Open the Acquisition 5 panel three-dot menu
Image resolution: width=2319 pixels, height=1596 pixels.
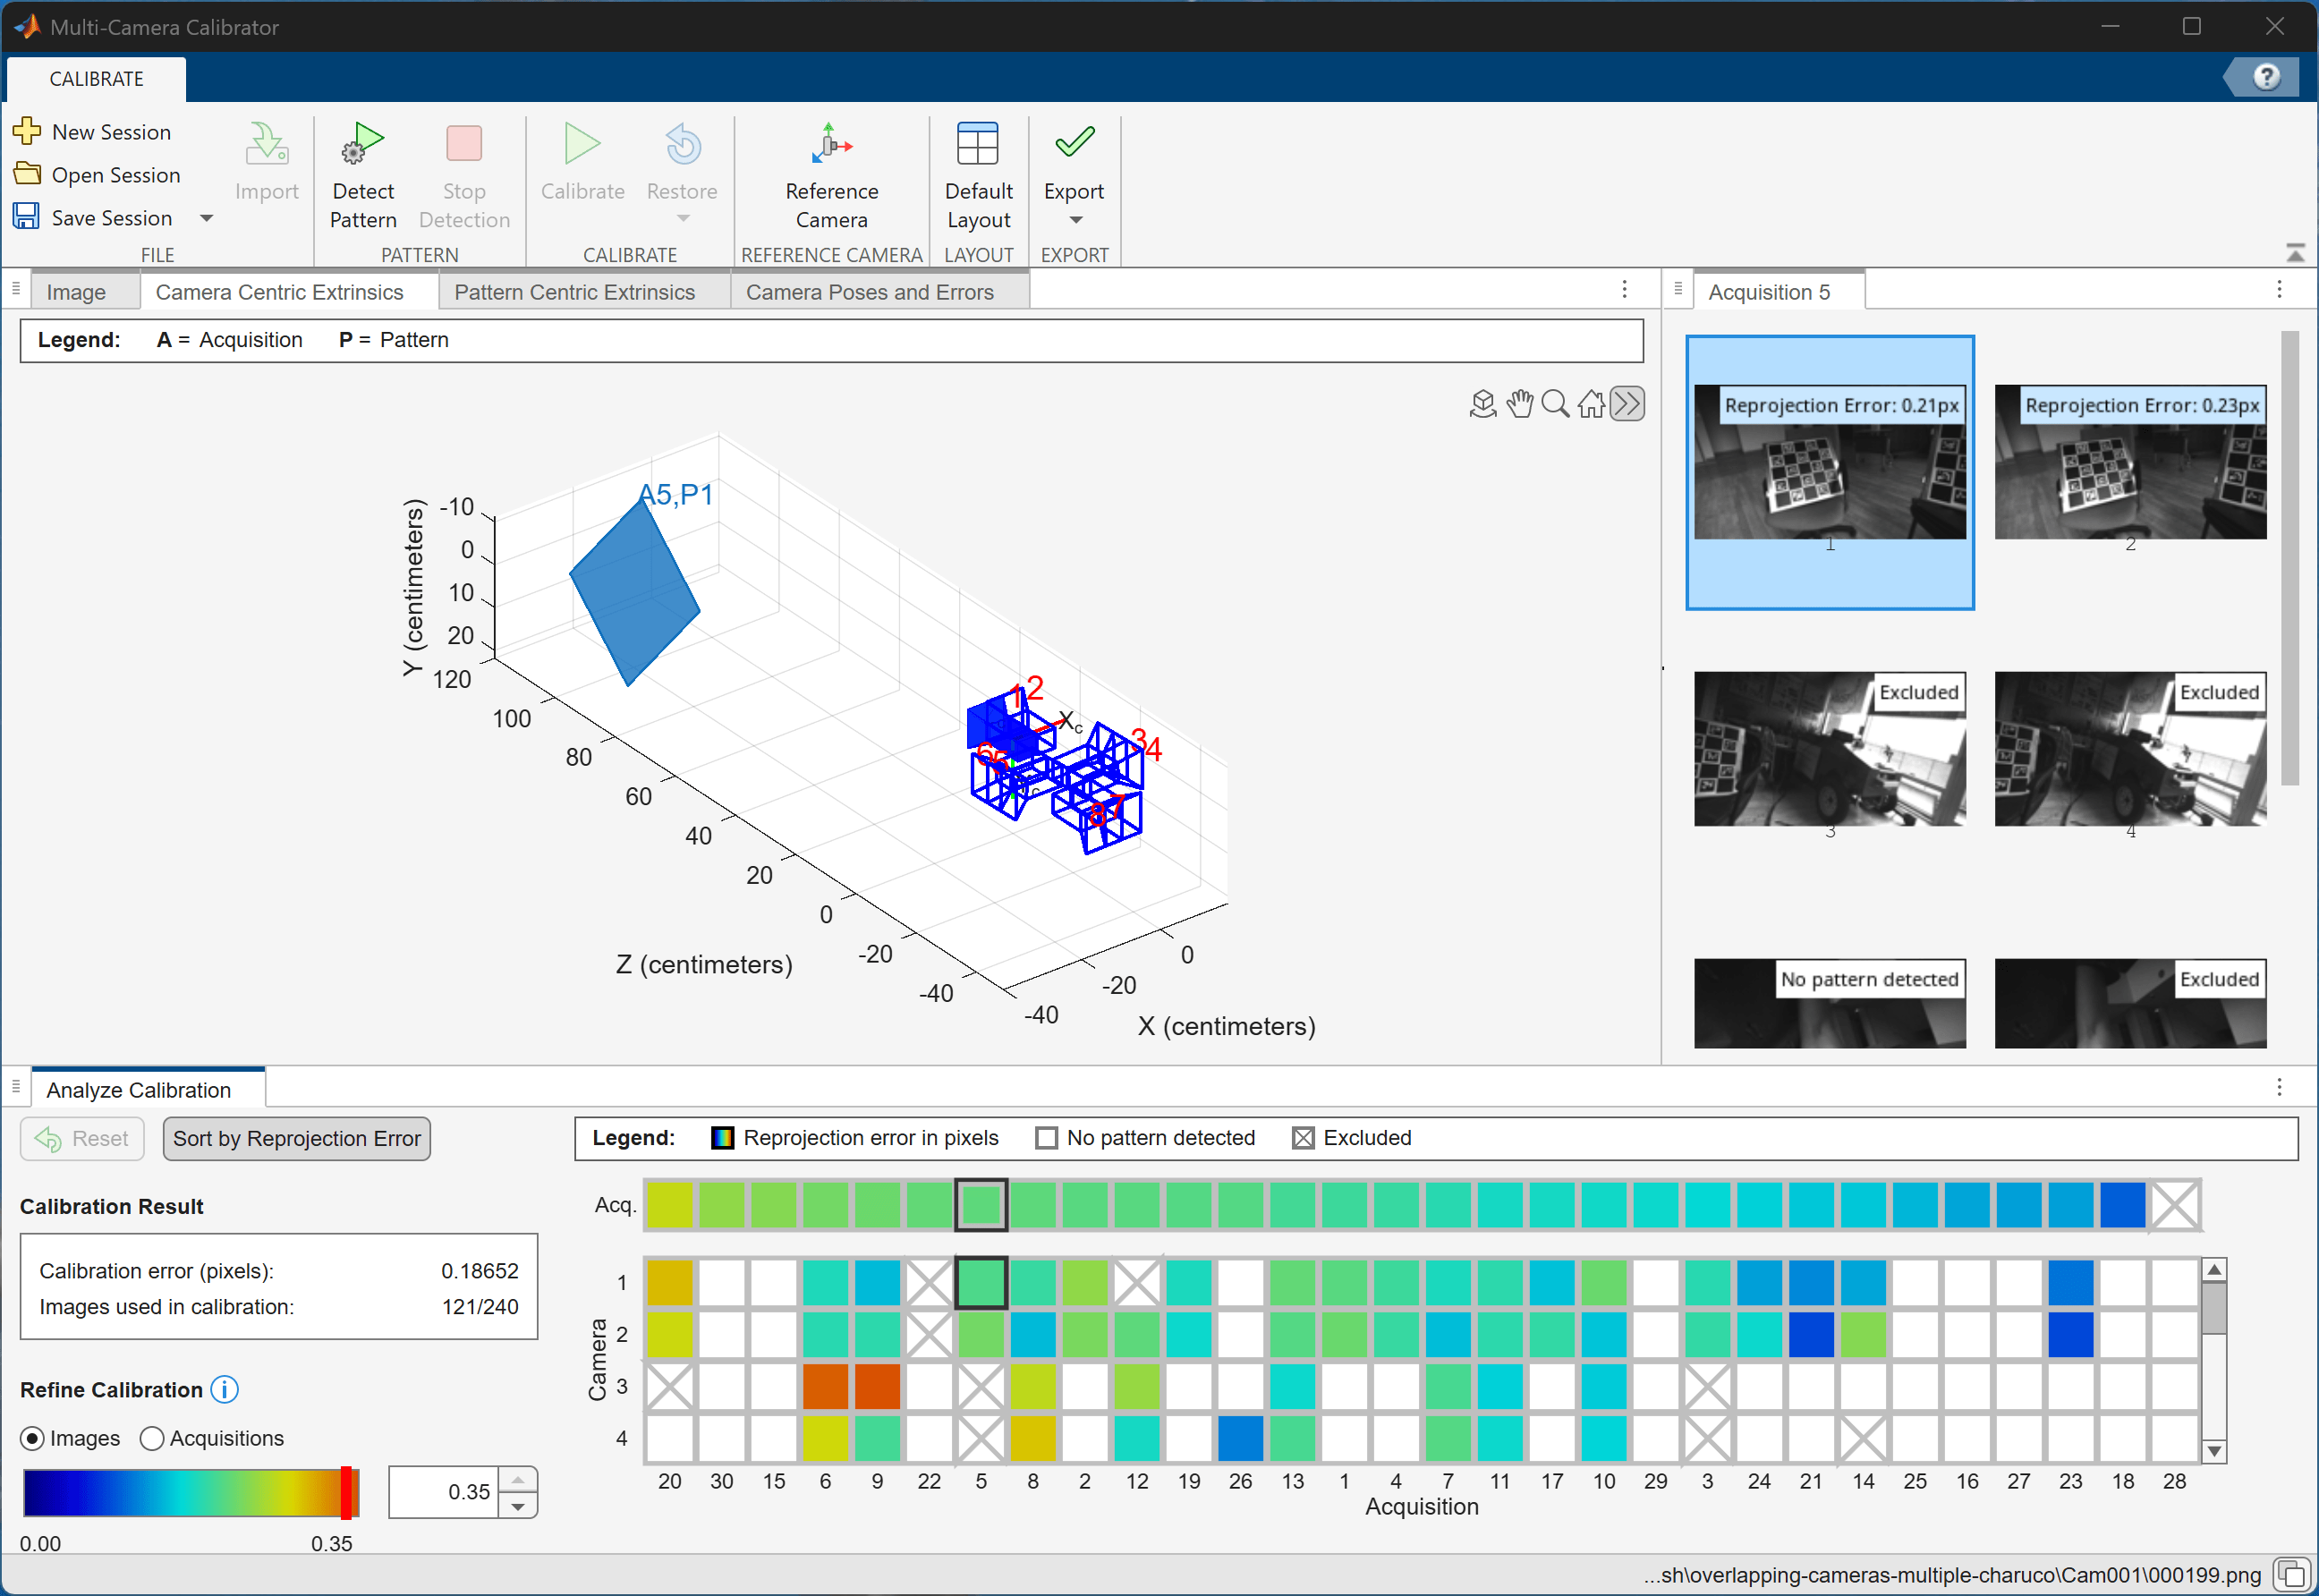point(2279,290)
